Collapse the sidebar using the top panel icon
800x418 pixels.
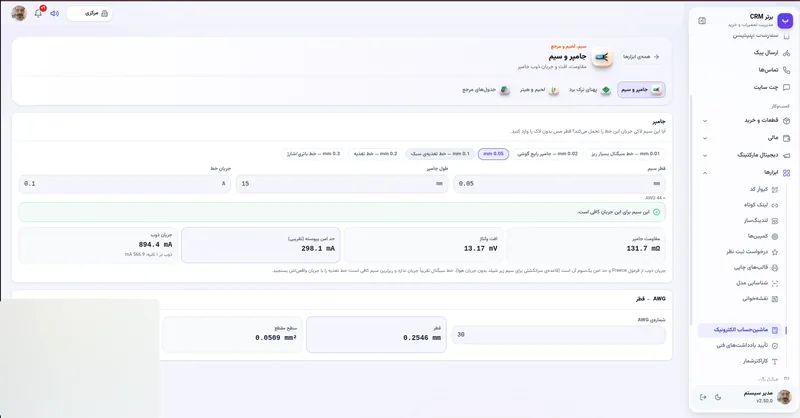click(x=702, y=21)
